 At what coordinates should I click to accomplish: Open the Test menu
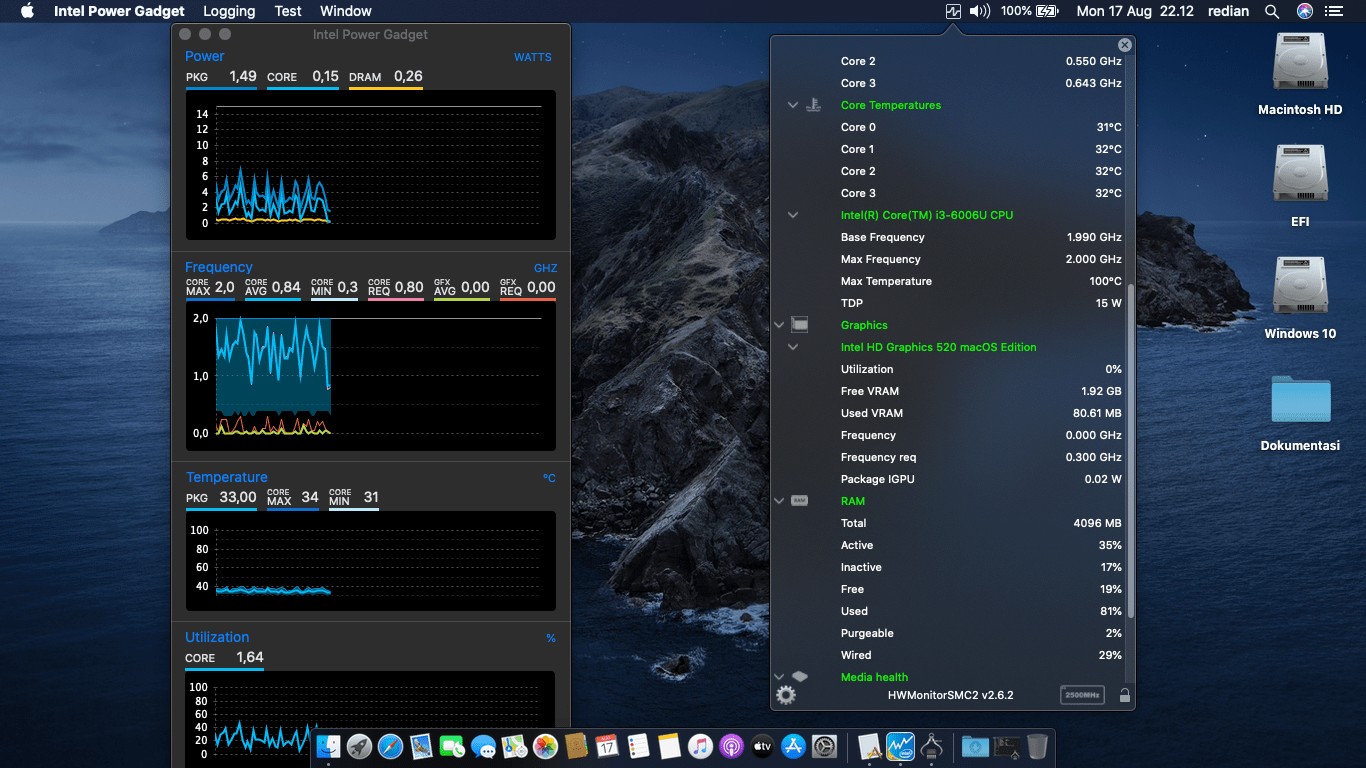288,11
